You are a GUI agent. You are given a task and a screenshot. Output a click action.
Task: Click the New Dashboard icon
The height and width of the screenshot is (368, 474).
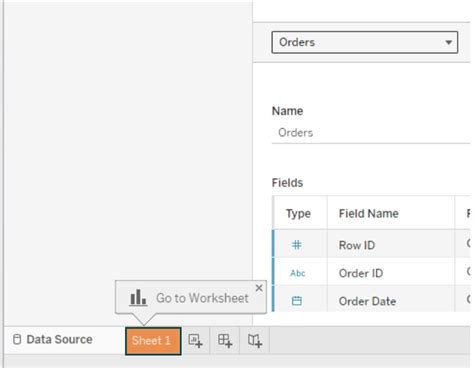(x=225, y=341)
